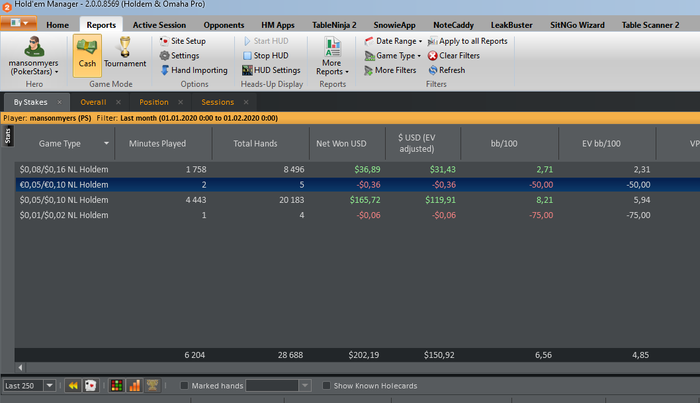The height and width of the screenshot is (403, 700).
Task: Open Game Type filter dropdown
Action: (392, 56)
